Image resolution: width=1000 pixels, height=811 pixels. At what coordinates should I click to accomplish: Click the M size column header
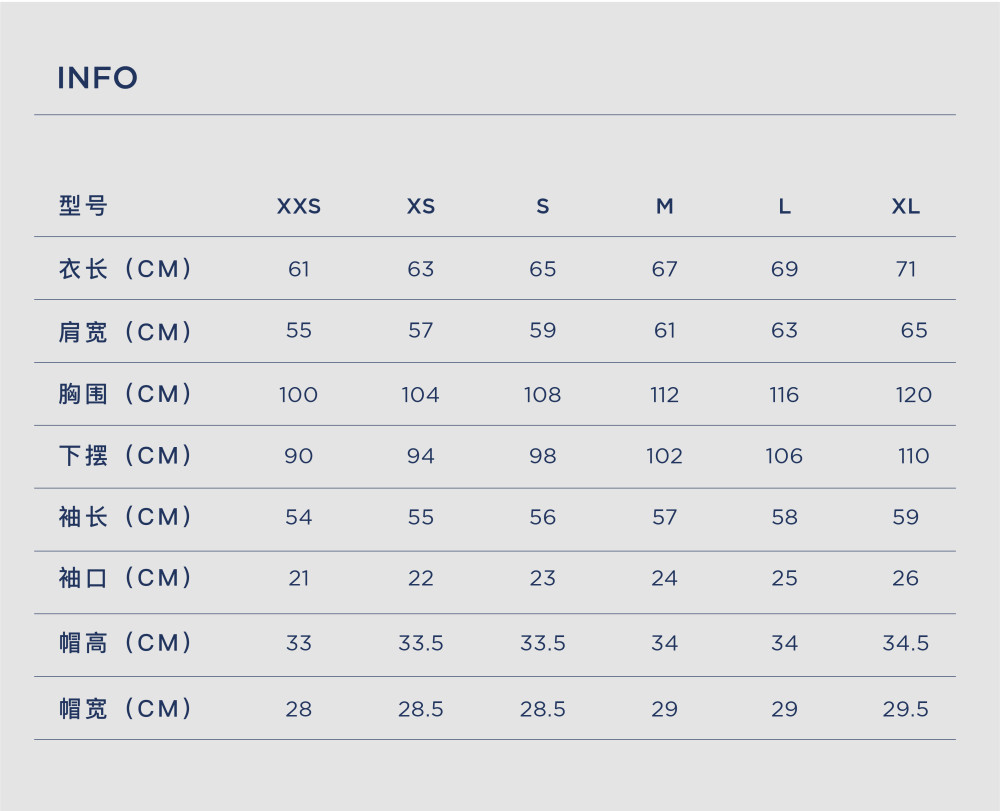click(665, 207)
